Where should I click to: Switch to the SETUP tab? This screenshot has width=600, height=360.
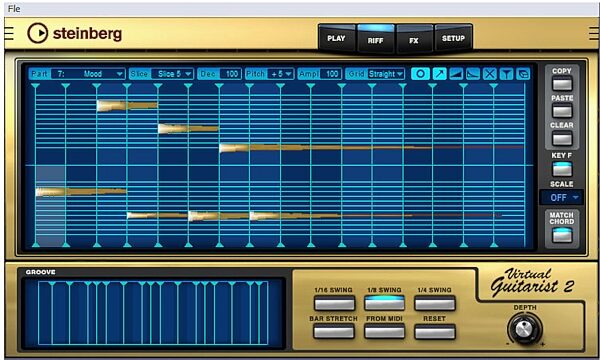pyautogui.click(x=453, y=38)
